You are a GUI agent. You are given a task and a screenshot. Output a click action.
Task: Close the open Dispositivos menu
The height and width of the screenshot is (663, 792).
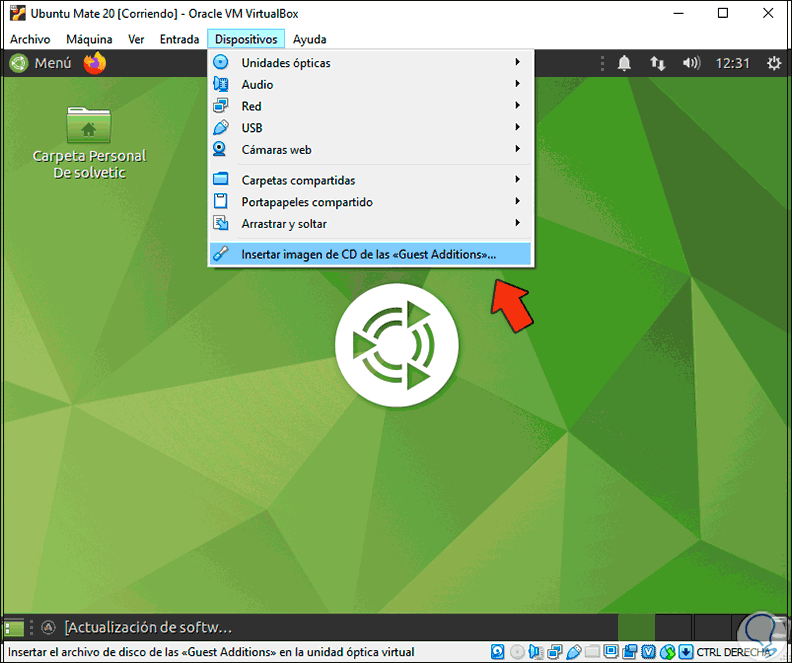tap(246, 39)
